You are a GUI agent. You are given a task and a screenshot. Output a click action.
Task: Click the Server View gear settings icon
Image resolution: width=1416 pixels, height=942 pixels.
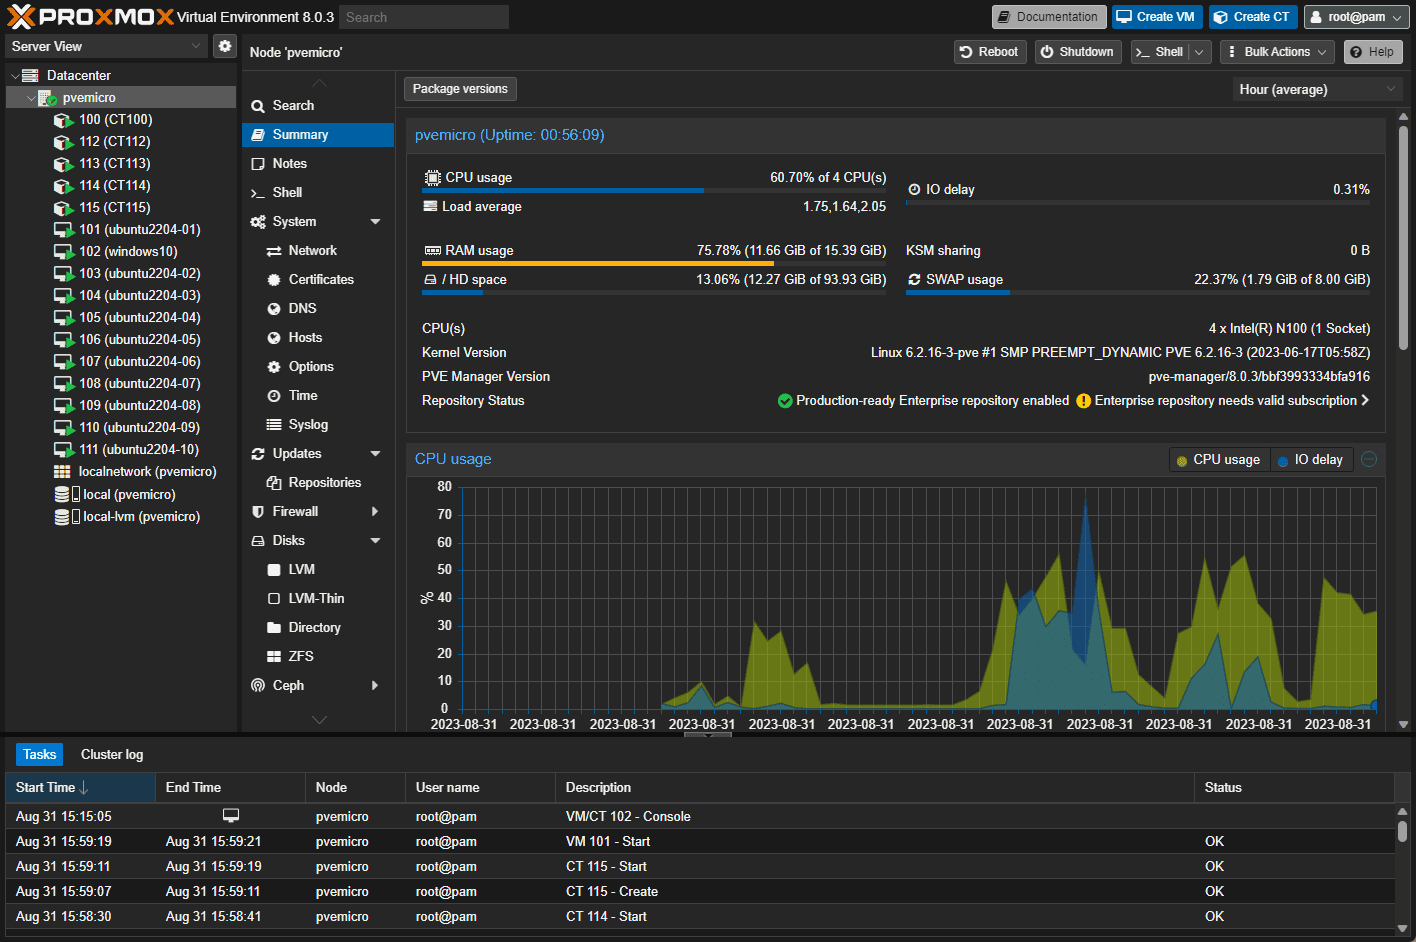(225, 46)
